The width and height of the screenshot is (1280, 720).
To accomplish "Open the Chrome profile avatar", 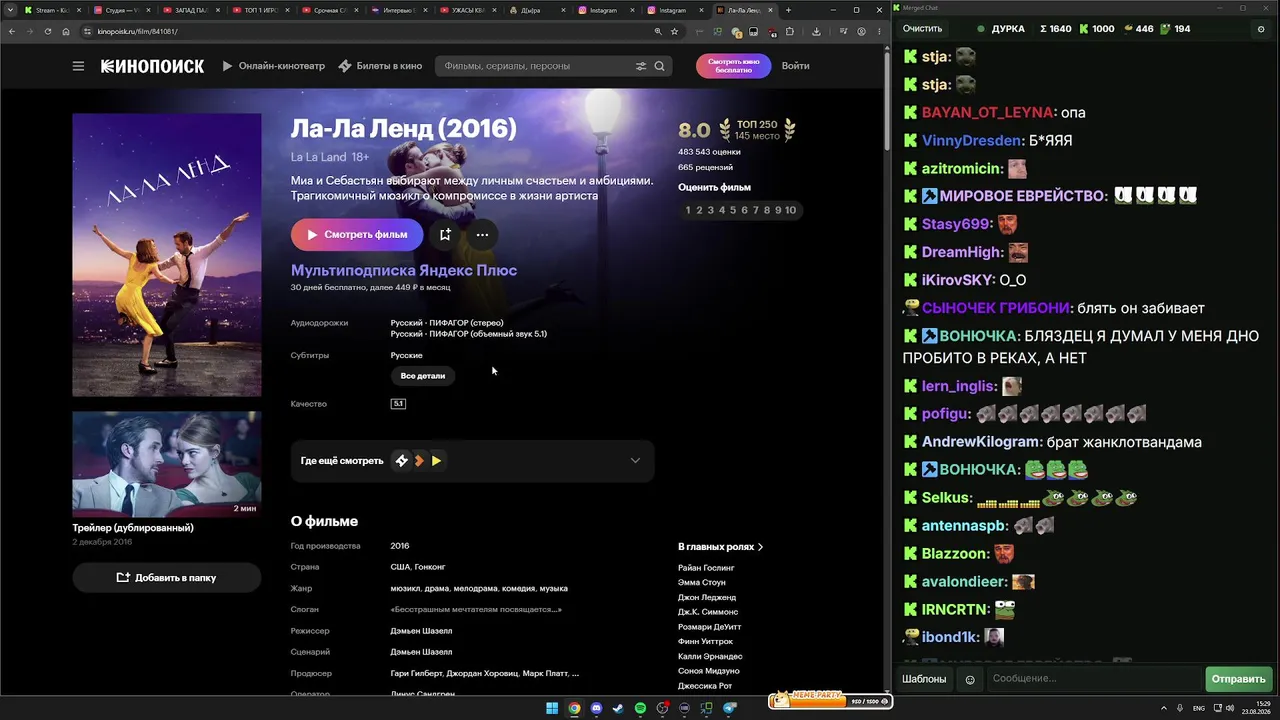I will pyautogui.click(x=861, y=31).
